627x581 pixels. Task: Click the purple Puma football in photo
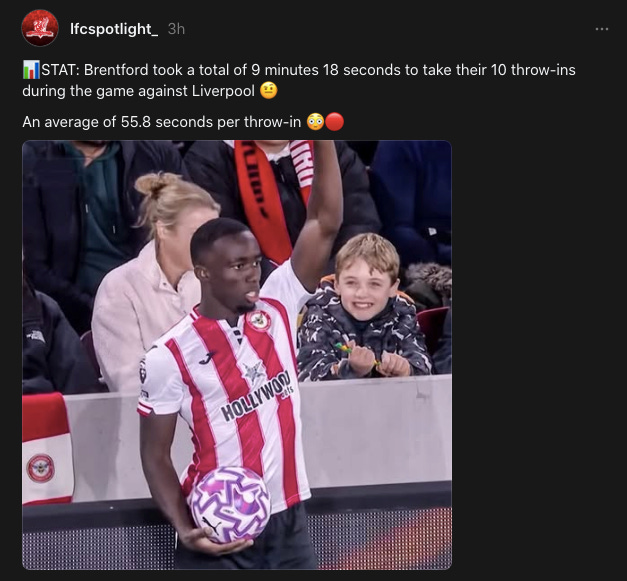pos(230,505)
